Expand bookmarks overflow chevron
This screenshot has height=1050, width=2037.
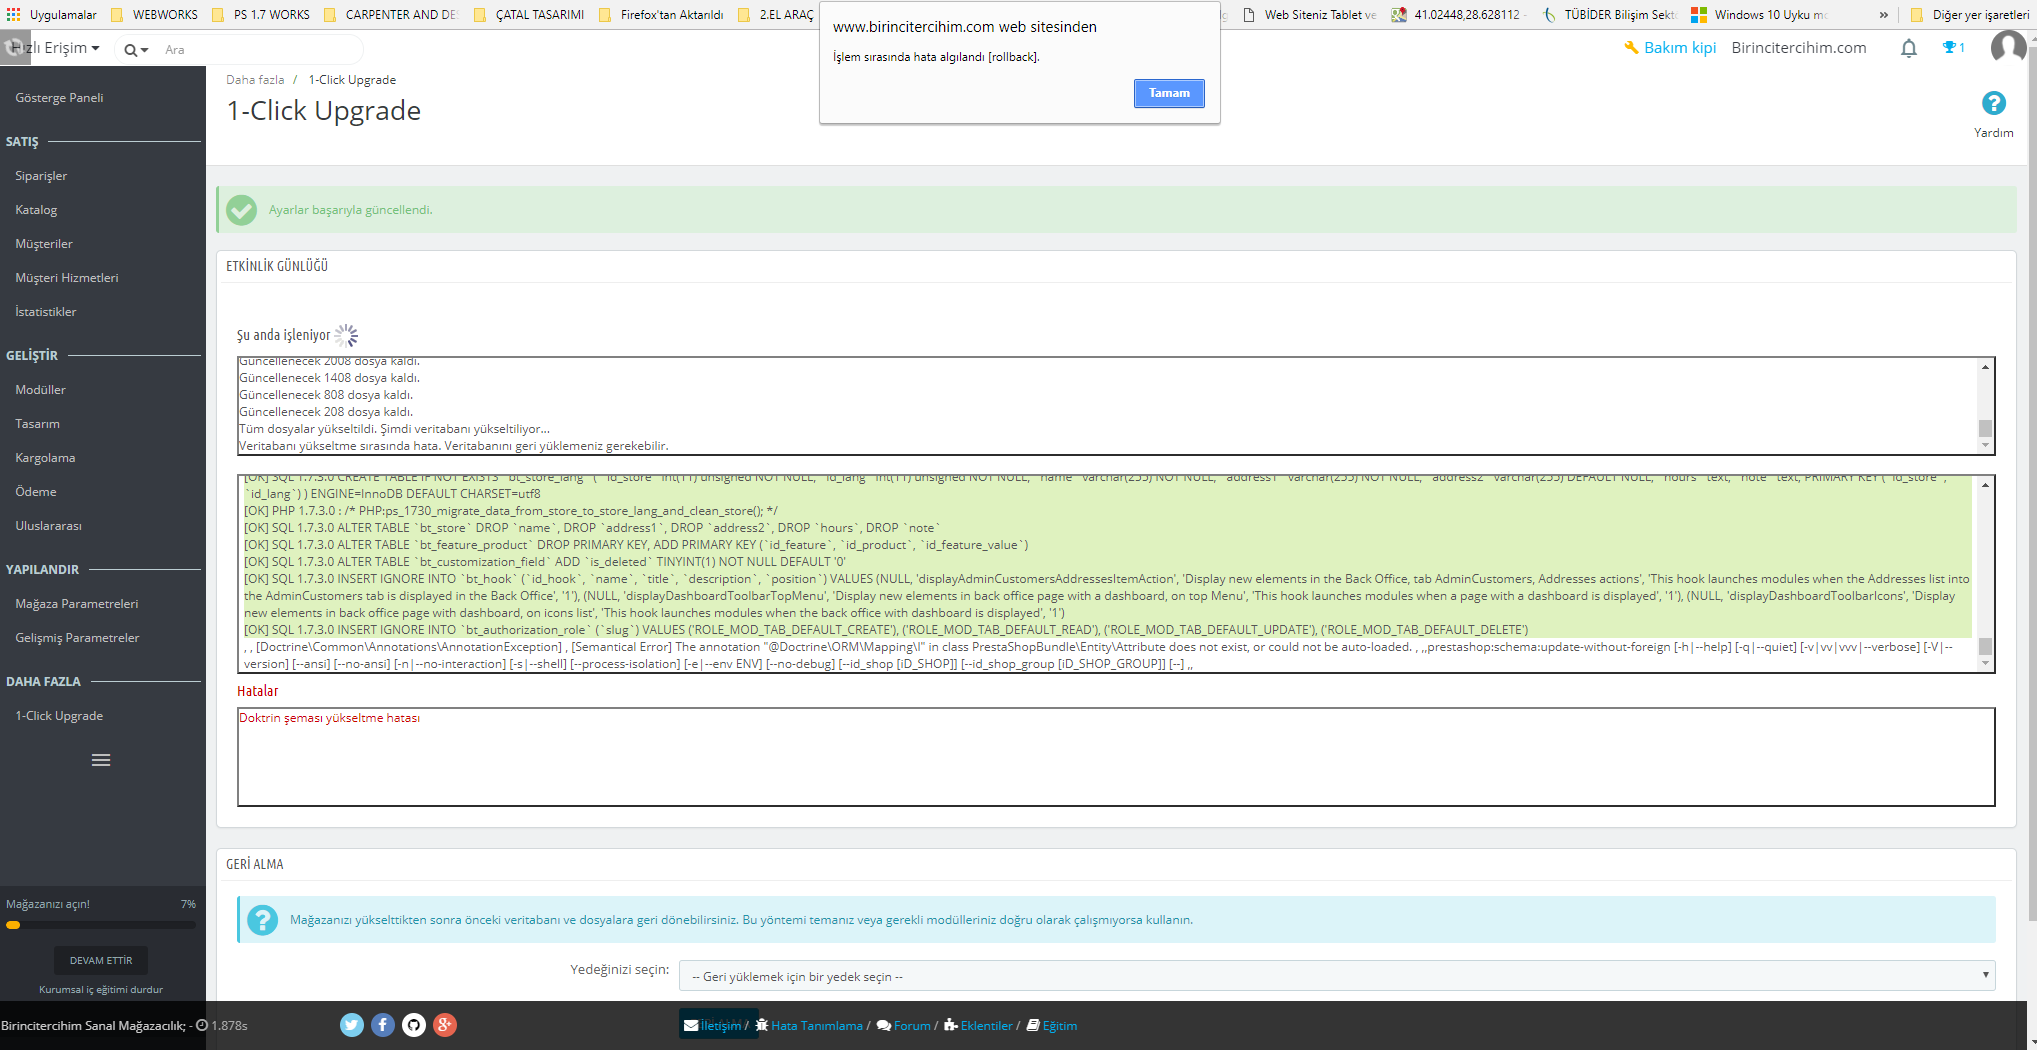[1884, 15]
